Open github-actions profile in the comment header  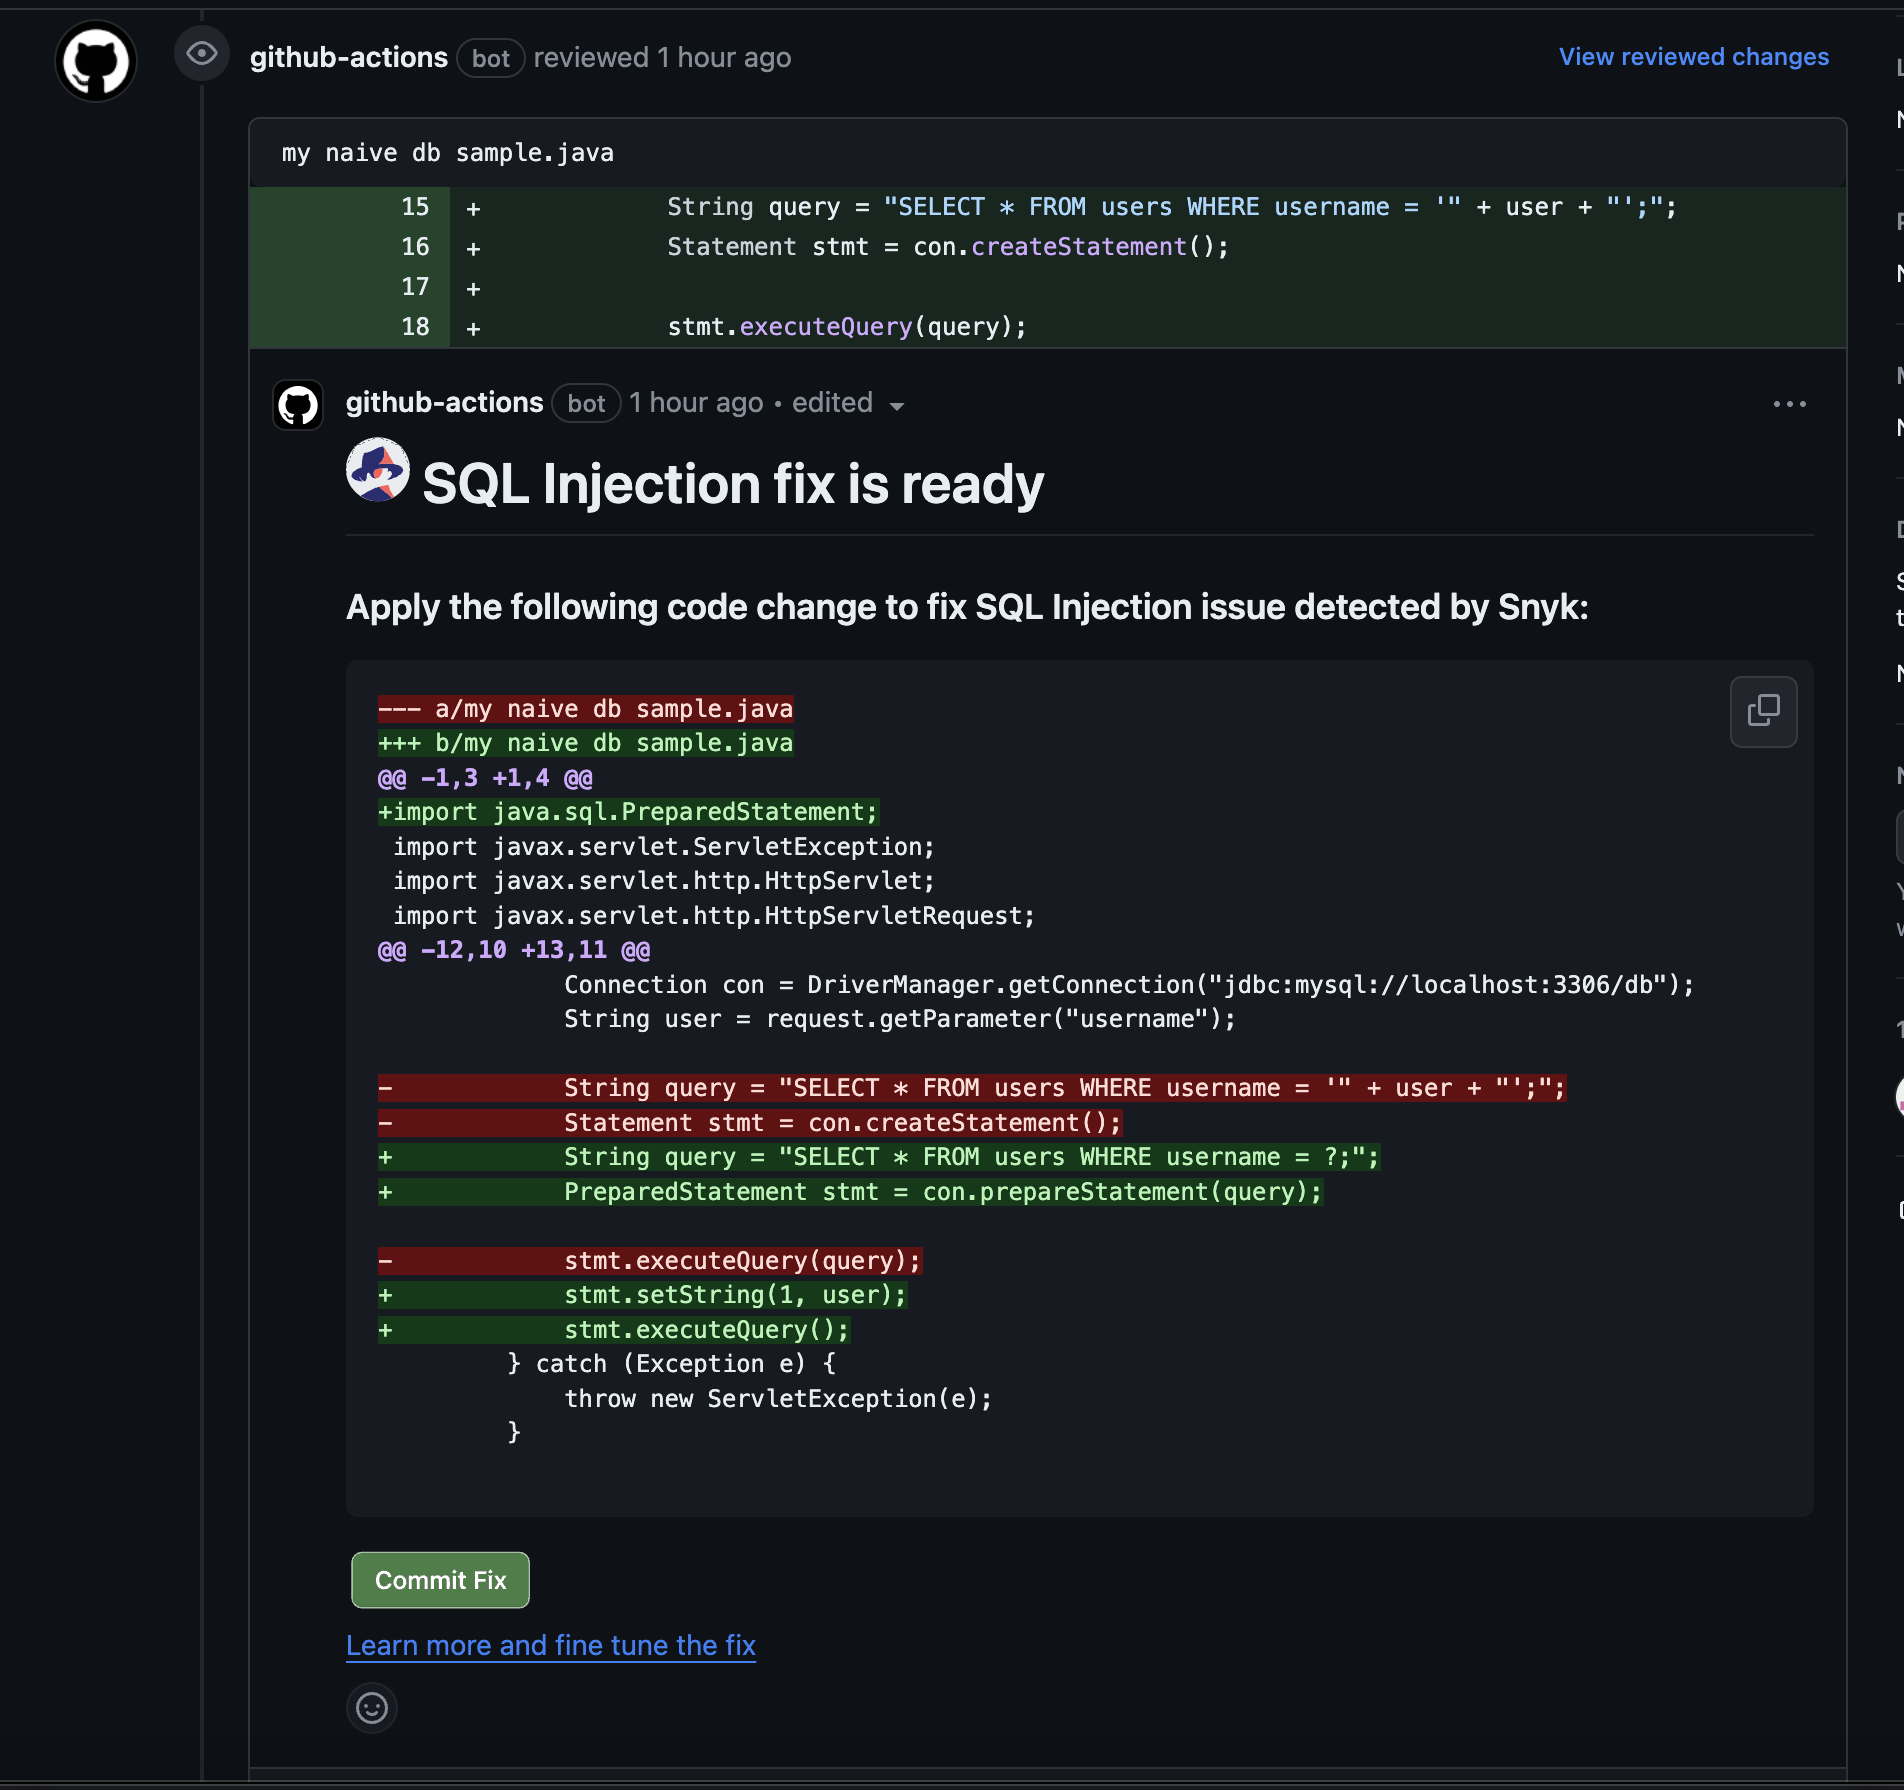tap(444, 403)
